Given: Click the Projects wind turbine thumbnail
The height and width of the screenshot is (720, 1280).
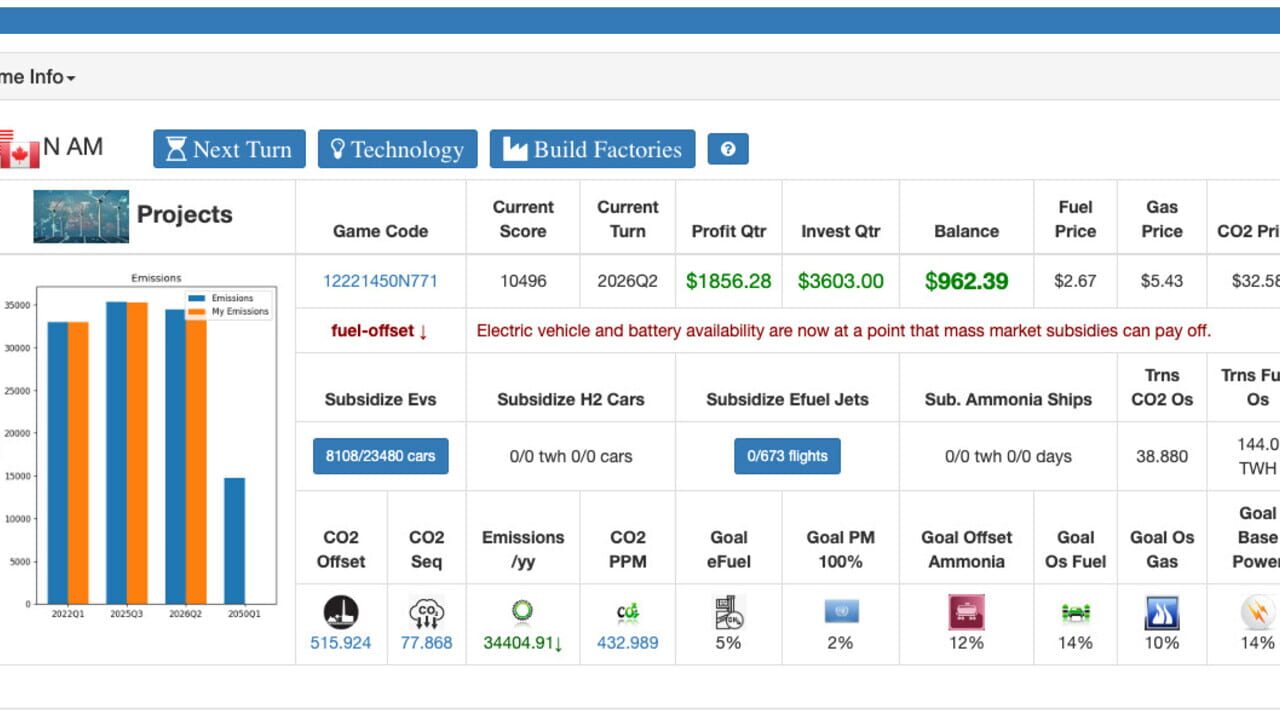Looking at the screenshot, I should [x=81, y=216].
